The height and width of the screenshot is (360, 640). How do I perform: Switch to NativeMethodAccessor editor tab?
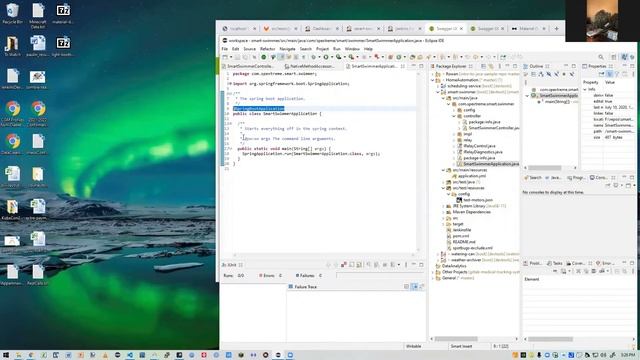[x=310, y=66]
